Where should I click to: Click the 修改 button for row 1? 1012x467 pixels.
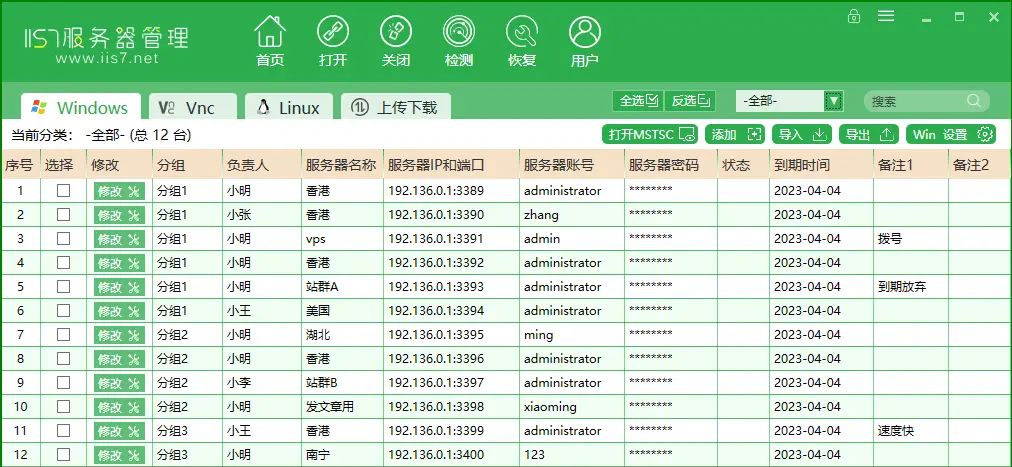pos(119,191)
